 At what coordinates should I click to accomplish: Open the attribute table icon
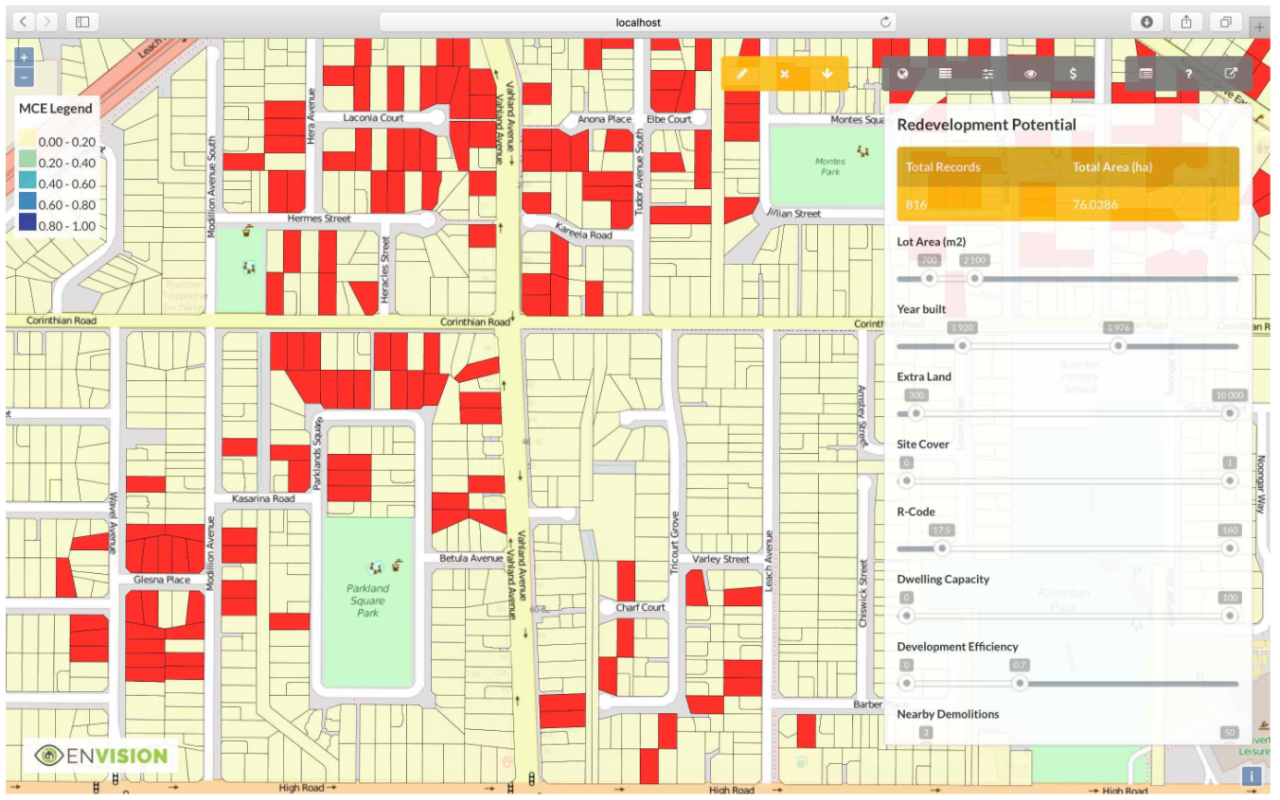[x=945, y=73]
